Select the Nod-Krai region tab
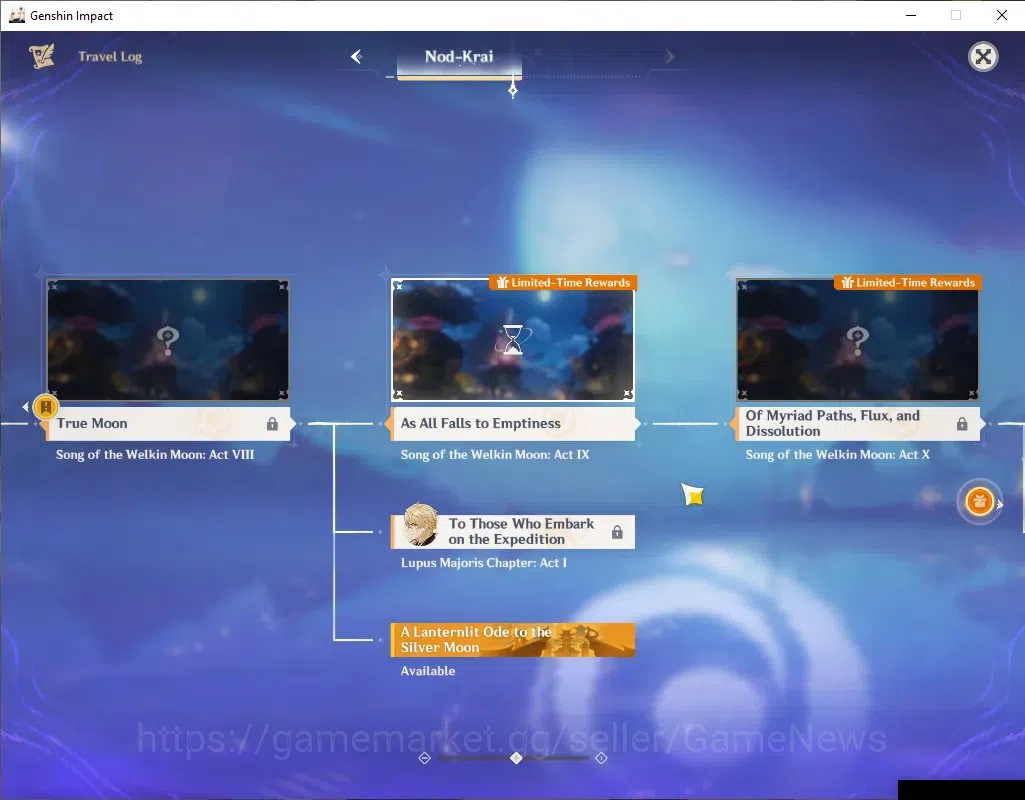The width and height of the screenshot is (1025, 800). click(x=459, y=57)
